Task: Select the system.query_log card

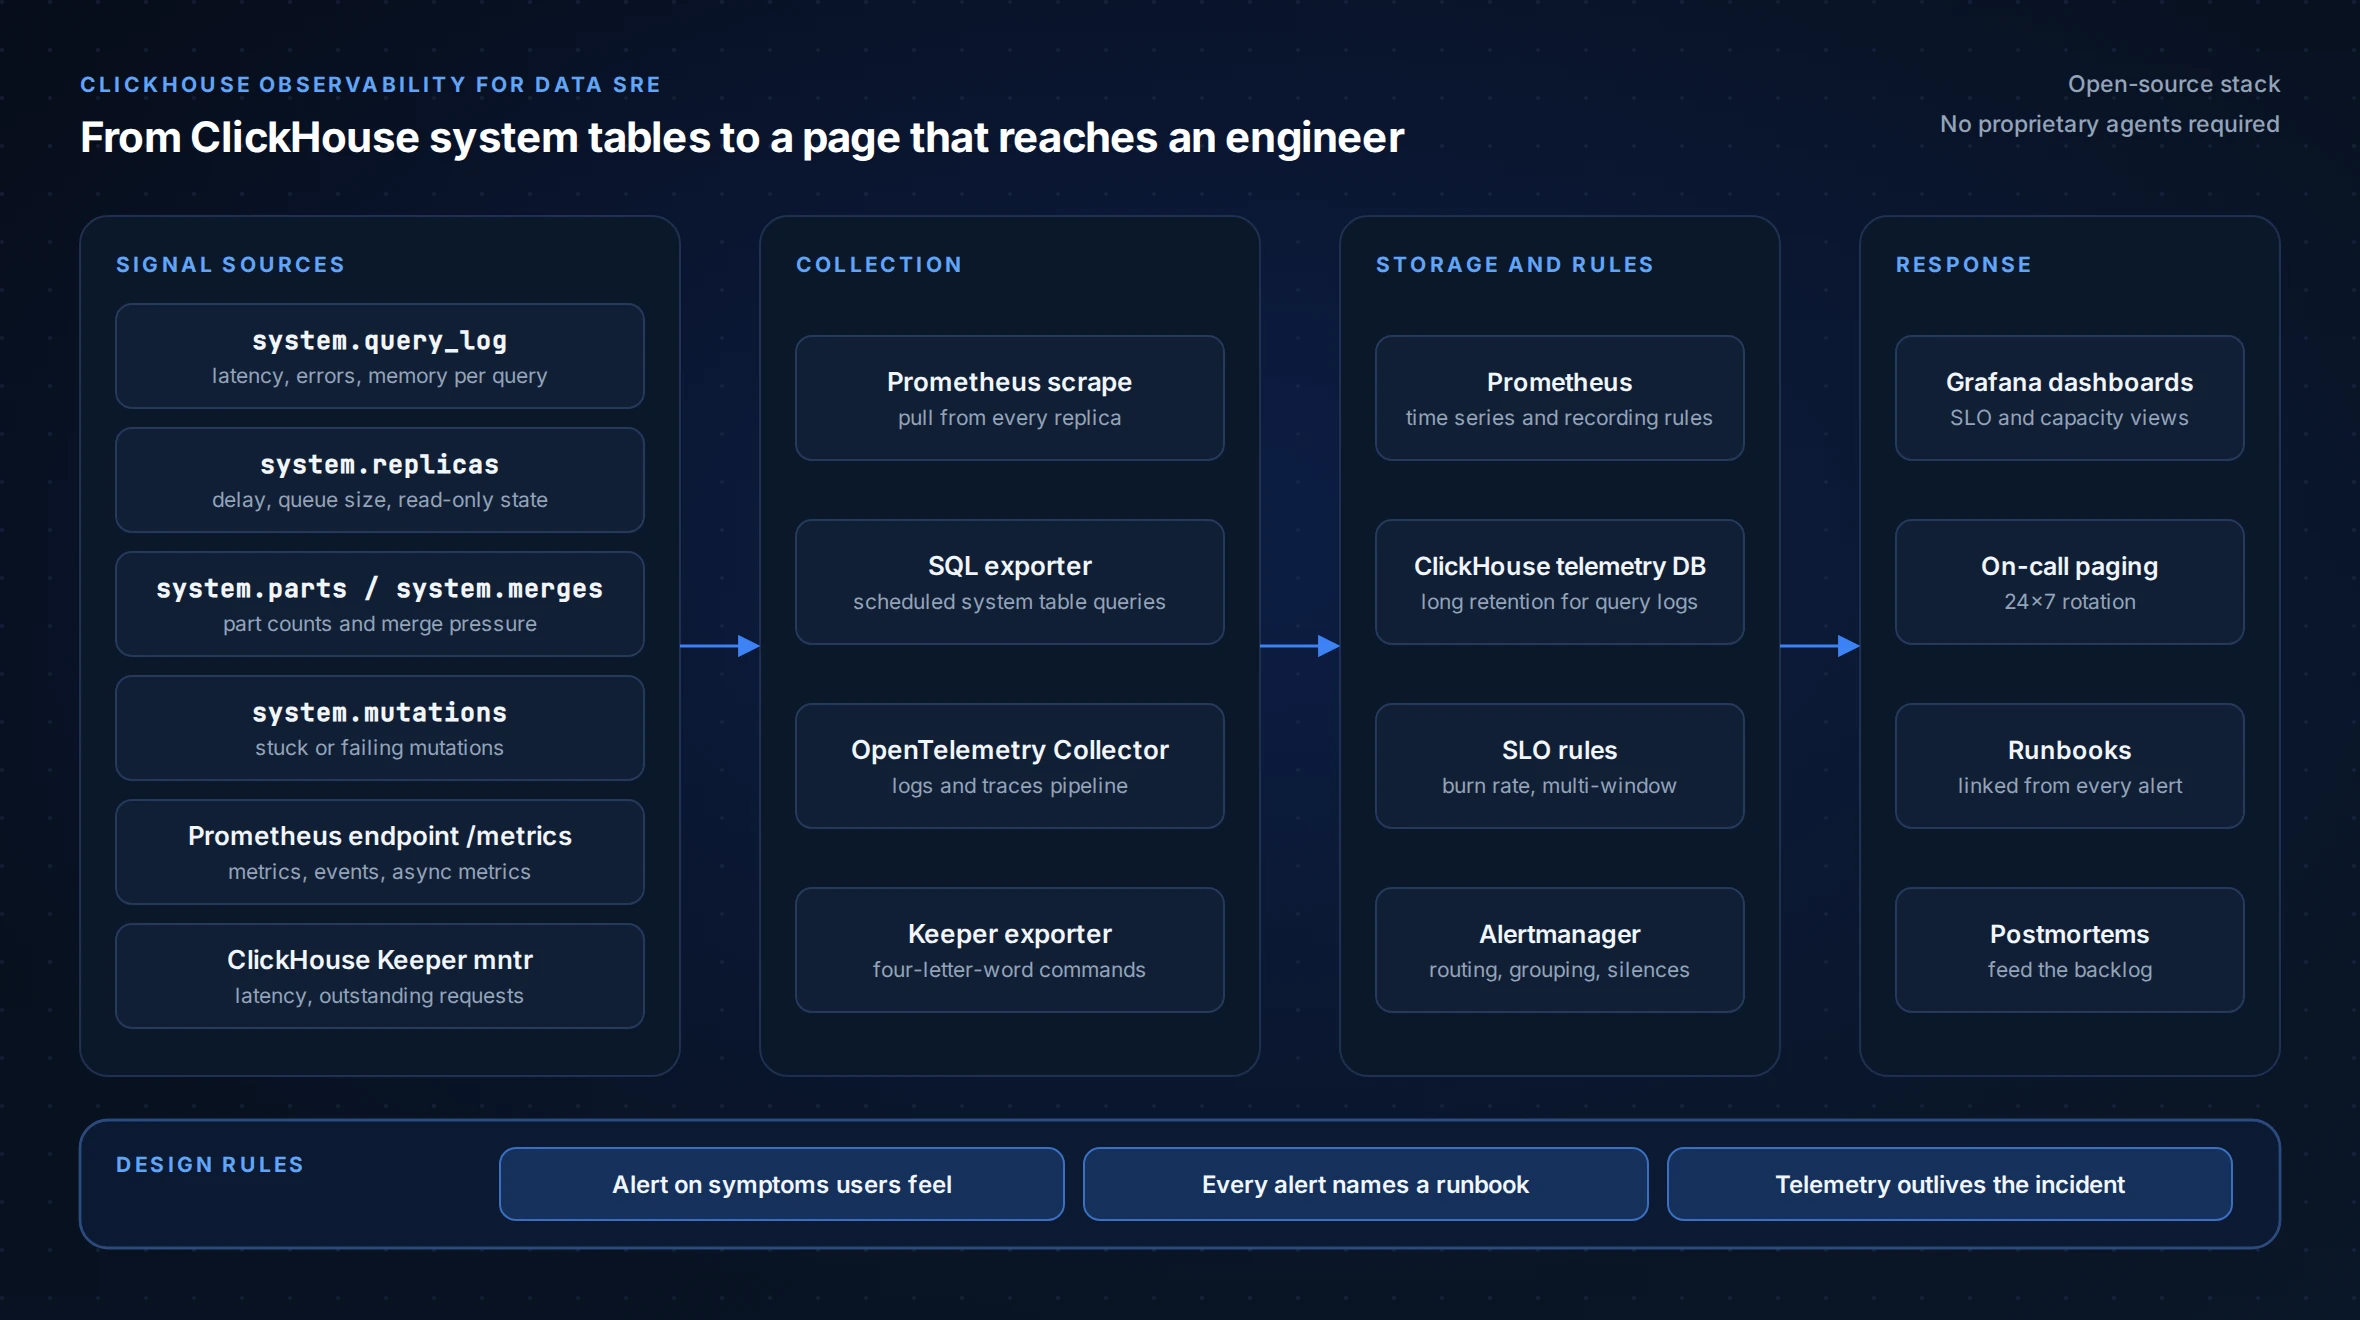Action: 380,356
